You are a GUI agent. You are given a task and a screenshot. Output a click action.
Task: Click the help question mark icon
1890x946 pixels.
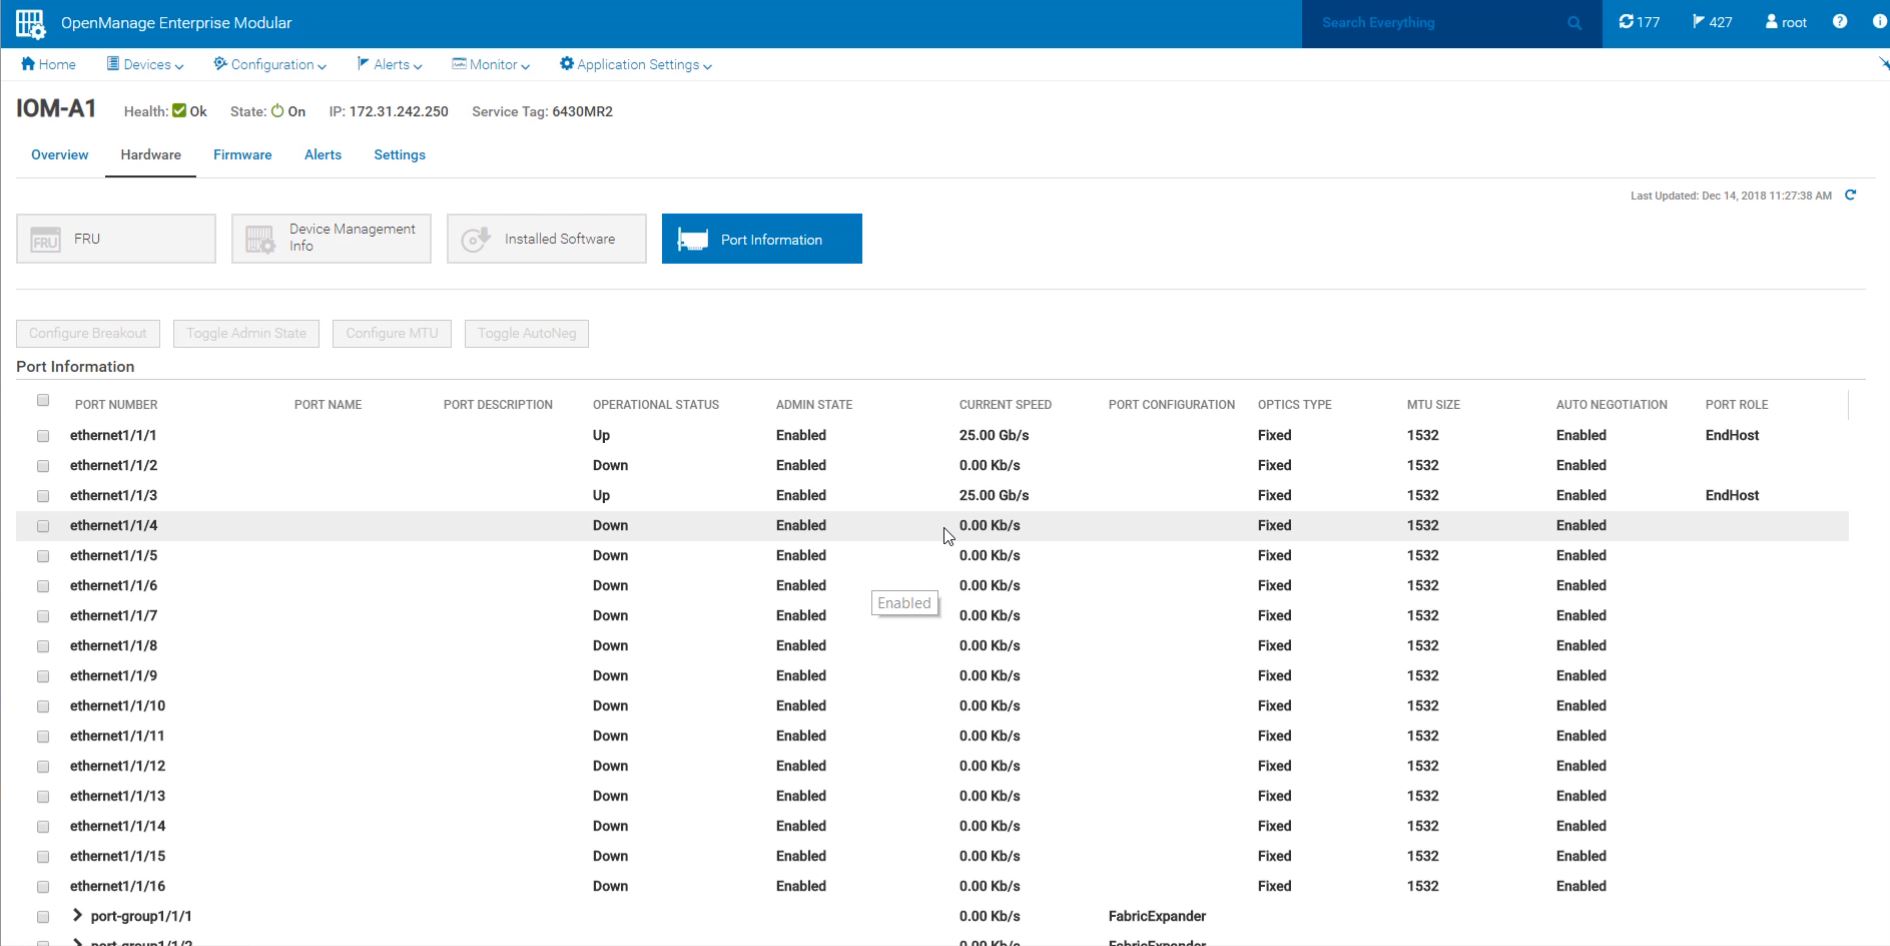coord(1840,22)
